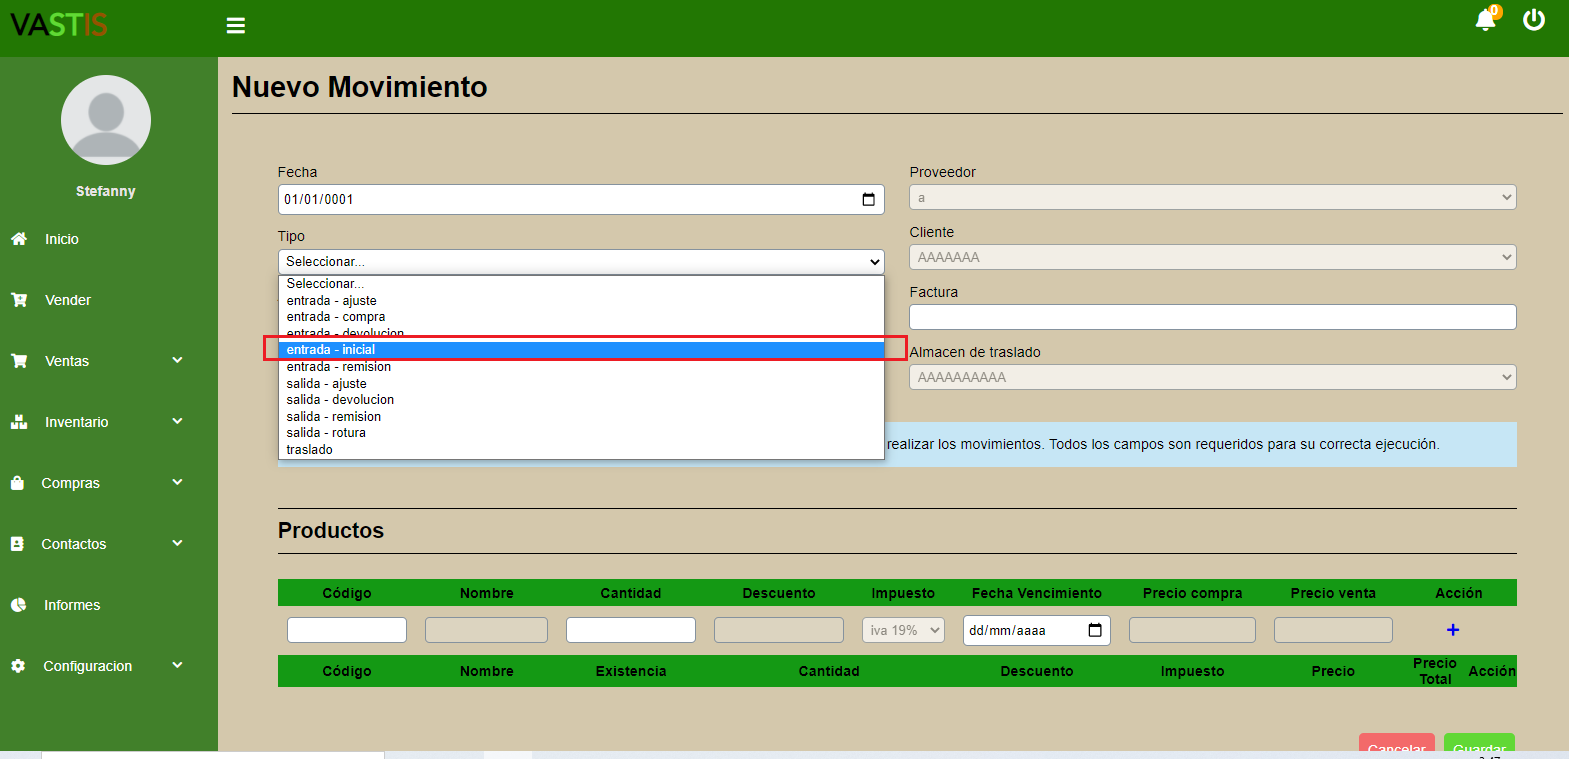The height and width of the screenshot is (759, 1569).
Task: Click the blue plus add product icon
Action: pyautogui.click(x=1453, y=630)
